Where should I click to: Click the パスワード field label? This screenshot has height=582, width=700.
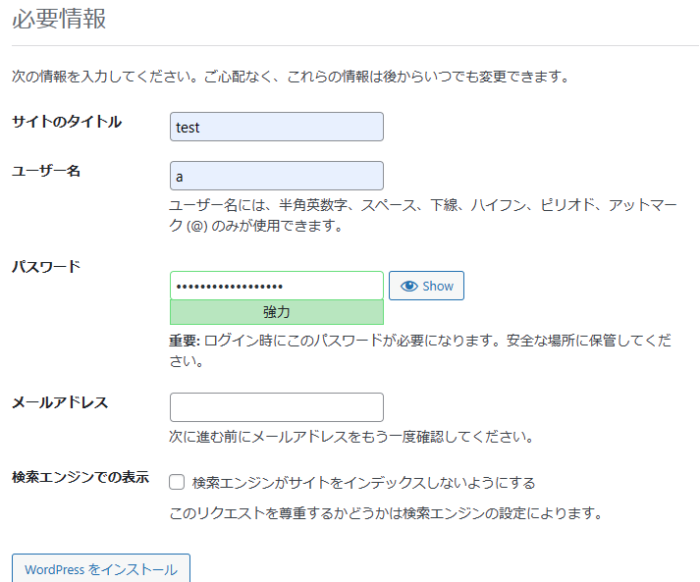pos(46,266)
